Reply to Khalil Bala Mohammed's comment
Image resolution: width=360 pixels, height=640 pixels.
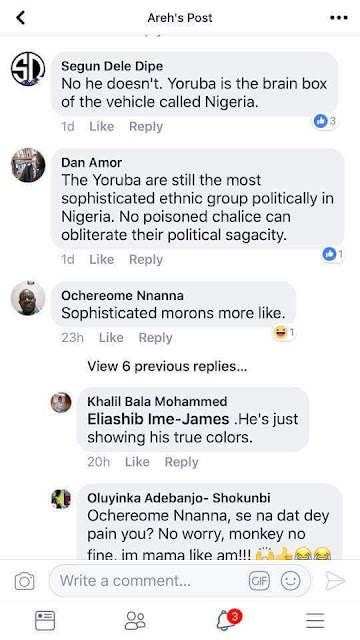pyautogui.click(x=182, y=462)
